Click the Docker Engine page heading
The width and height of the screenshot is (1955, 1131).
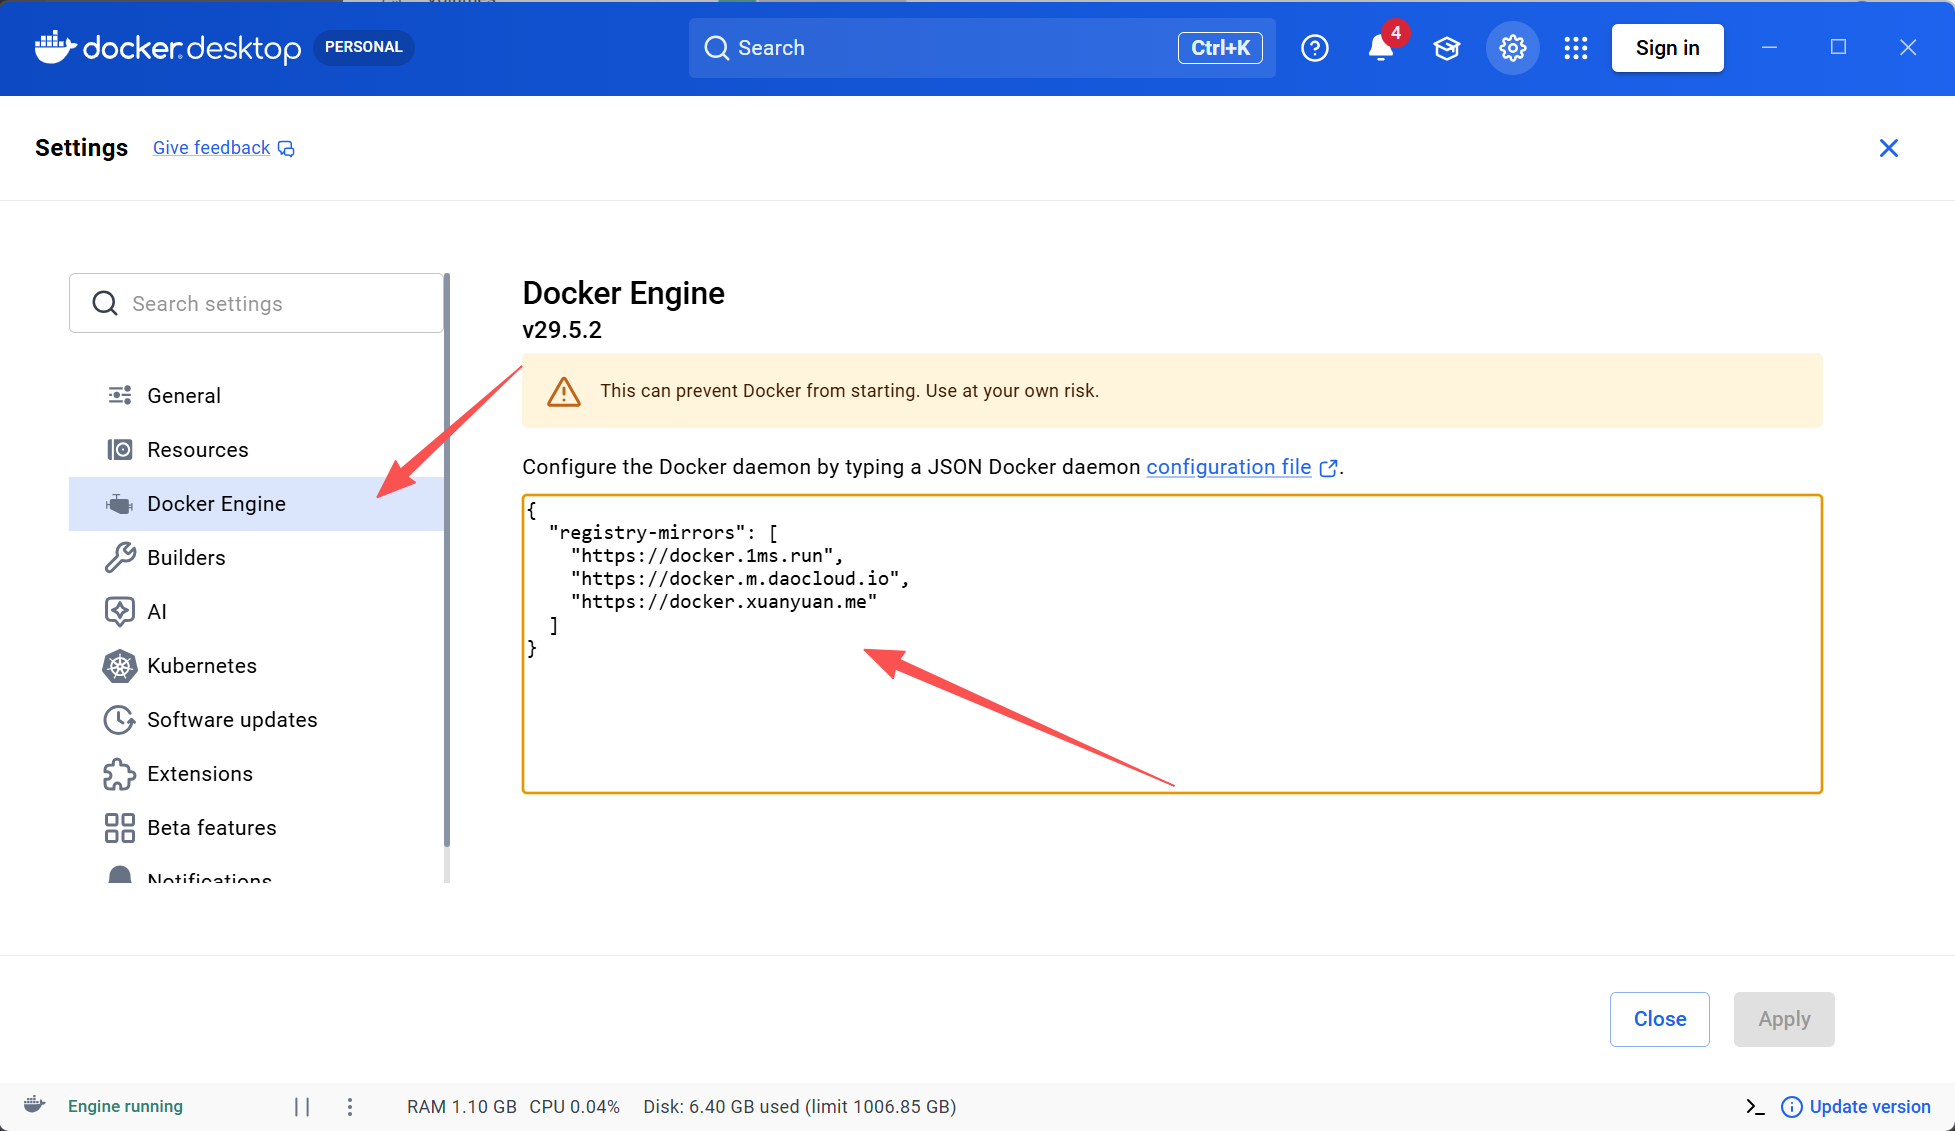click(x=624, y=293)
